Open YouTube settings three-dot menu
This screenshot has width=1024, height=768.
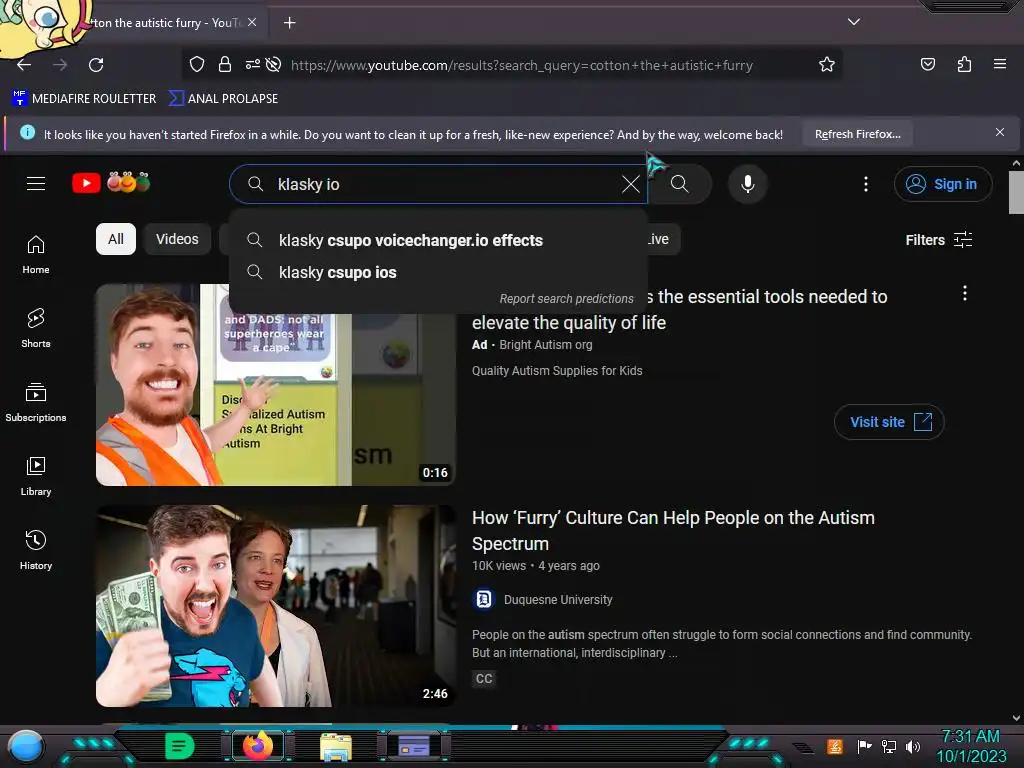pos(866,184)
